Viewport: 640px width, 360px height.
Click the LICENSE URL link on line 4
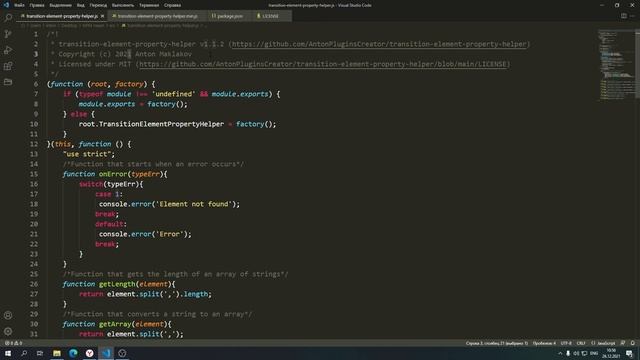click(x=323, y=64)
